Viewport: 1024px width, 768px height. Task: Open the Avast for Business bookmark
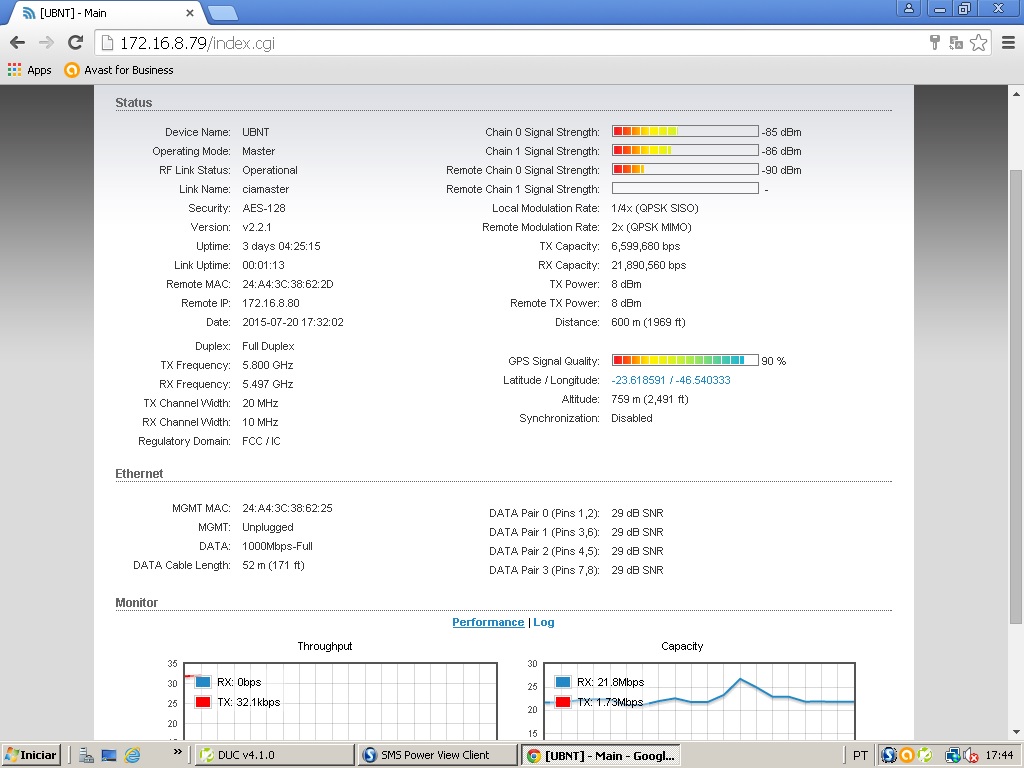[x=118, y=70]
